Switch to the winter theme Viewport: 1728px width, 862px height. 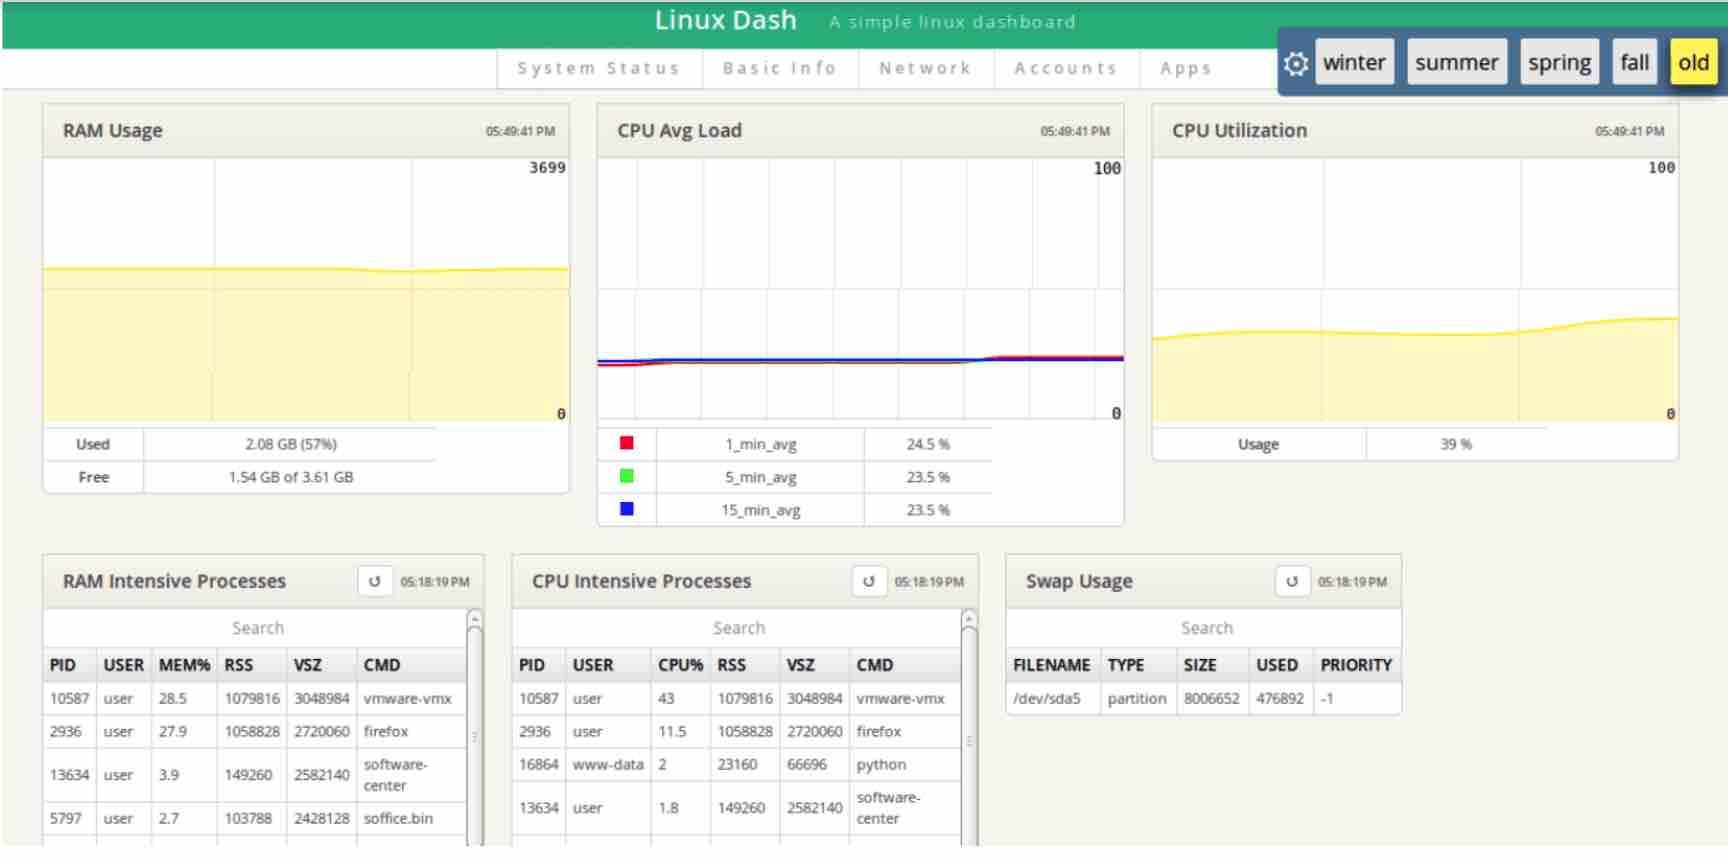coord(1354,62)
